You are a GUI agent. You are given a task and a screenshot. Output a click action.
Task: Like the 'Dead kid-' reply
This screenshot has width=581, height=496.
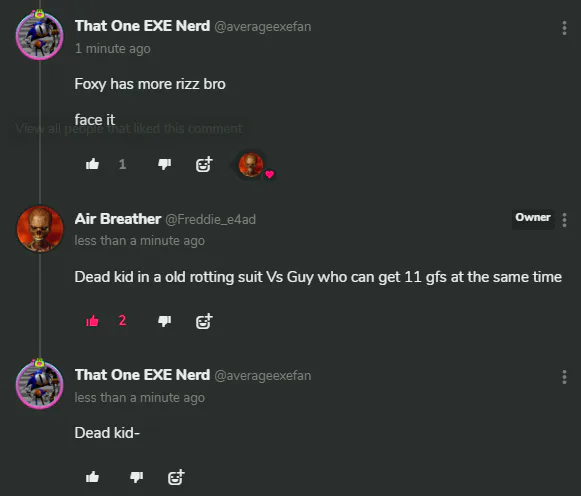[92, 477]
